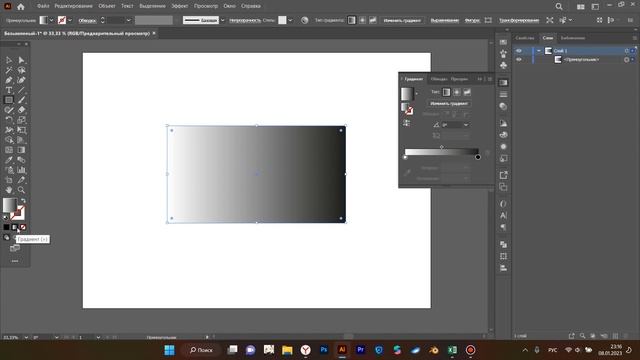The height and width of the screenshot is (360, 640).
Task: Open the Объект menu
Action: [x=107, y=6]
